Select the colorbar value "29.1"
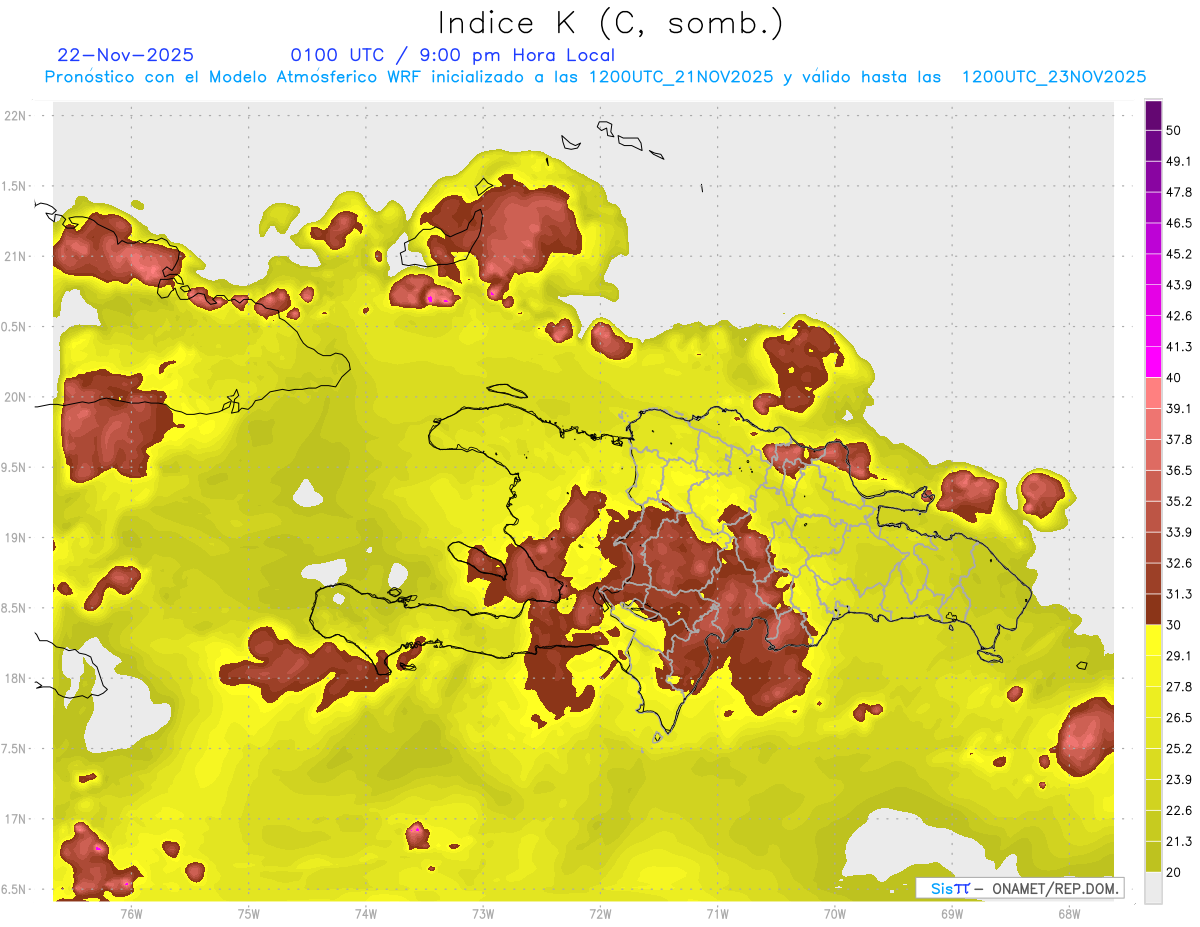Viewport: 1200px width, 927px height. coord(1179,656)
